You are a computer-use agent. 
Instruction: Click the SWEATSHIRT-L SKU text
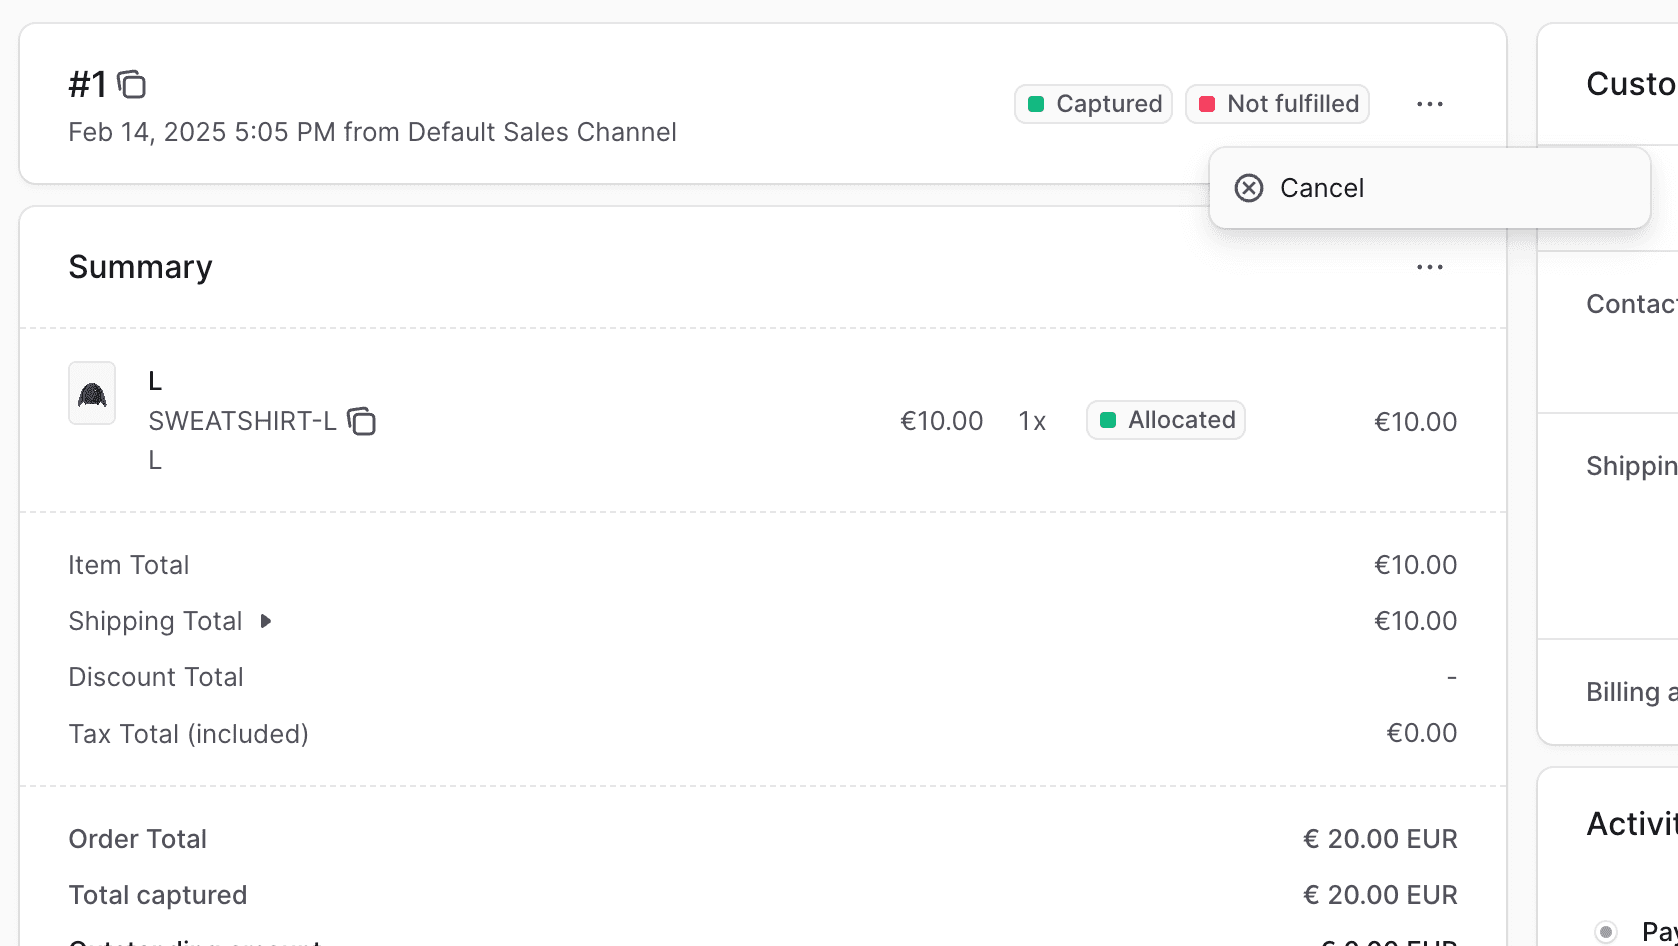[242, 422]
